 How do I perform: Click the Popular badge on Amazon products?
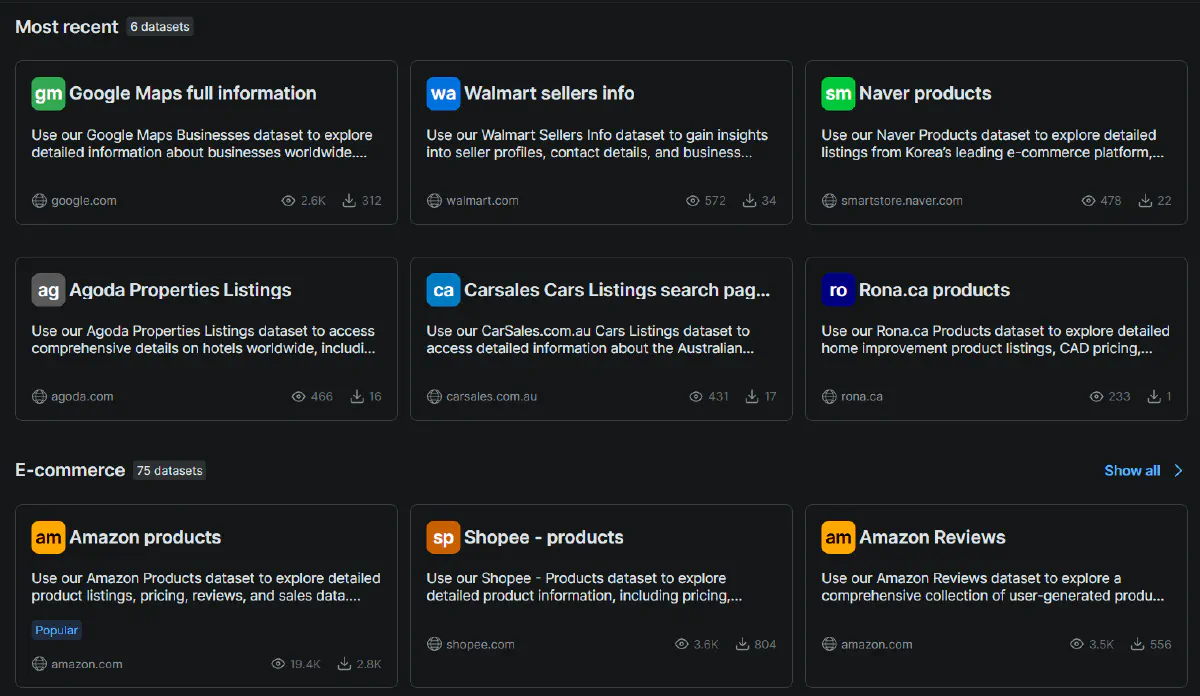(x=56, y=630)
